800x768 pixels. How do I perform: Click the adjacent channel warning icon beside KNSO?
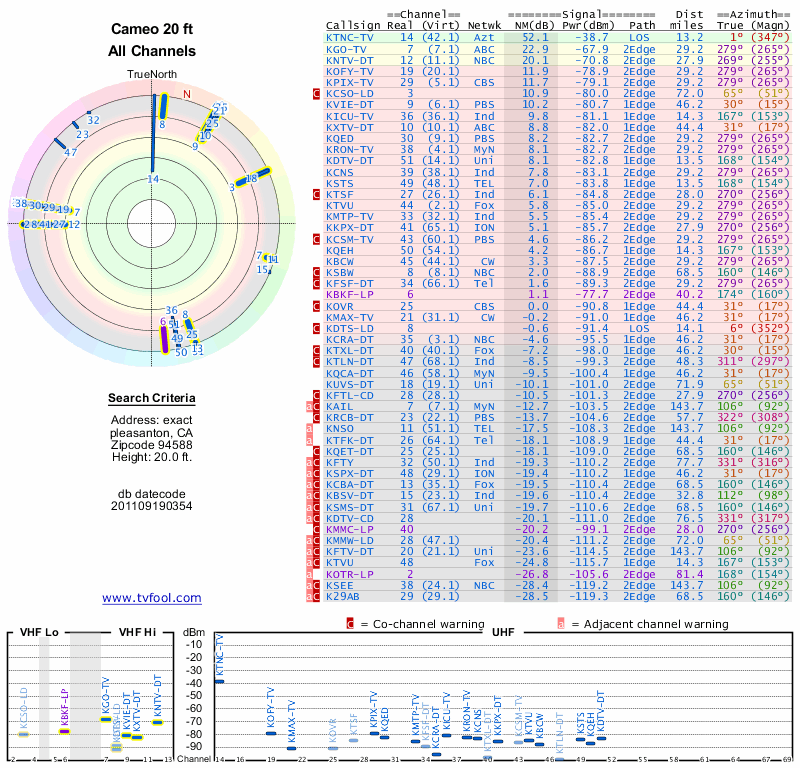310,428
